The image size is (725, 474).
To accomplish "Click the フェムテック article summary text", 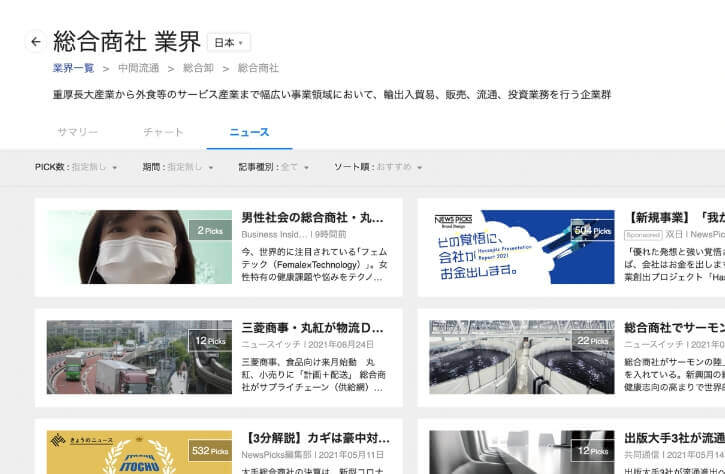I will pyautogui.click(x=314, y=265).
